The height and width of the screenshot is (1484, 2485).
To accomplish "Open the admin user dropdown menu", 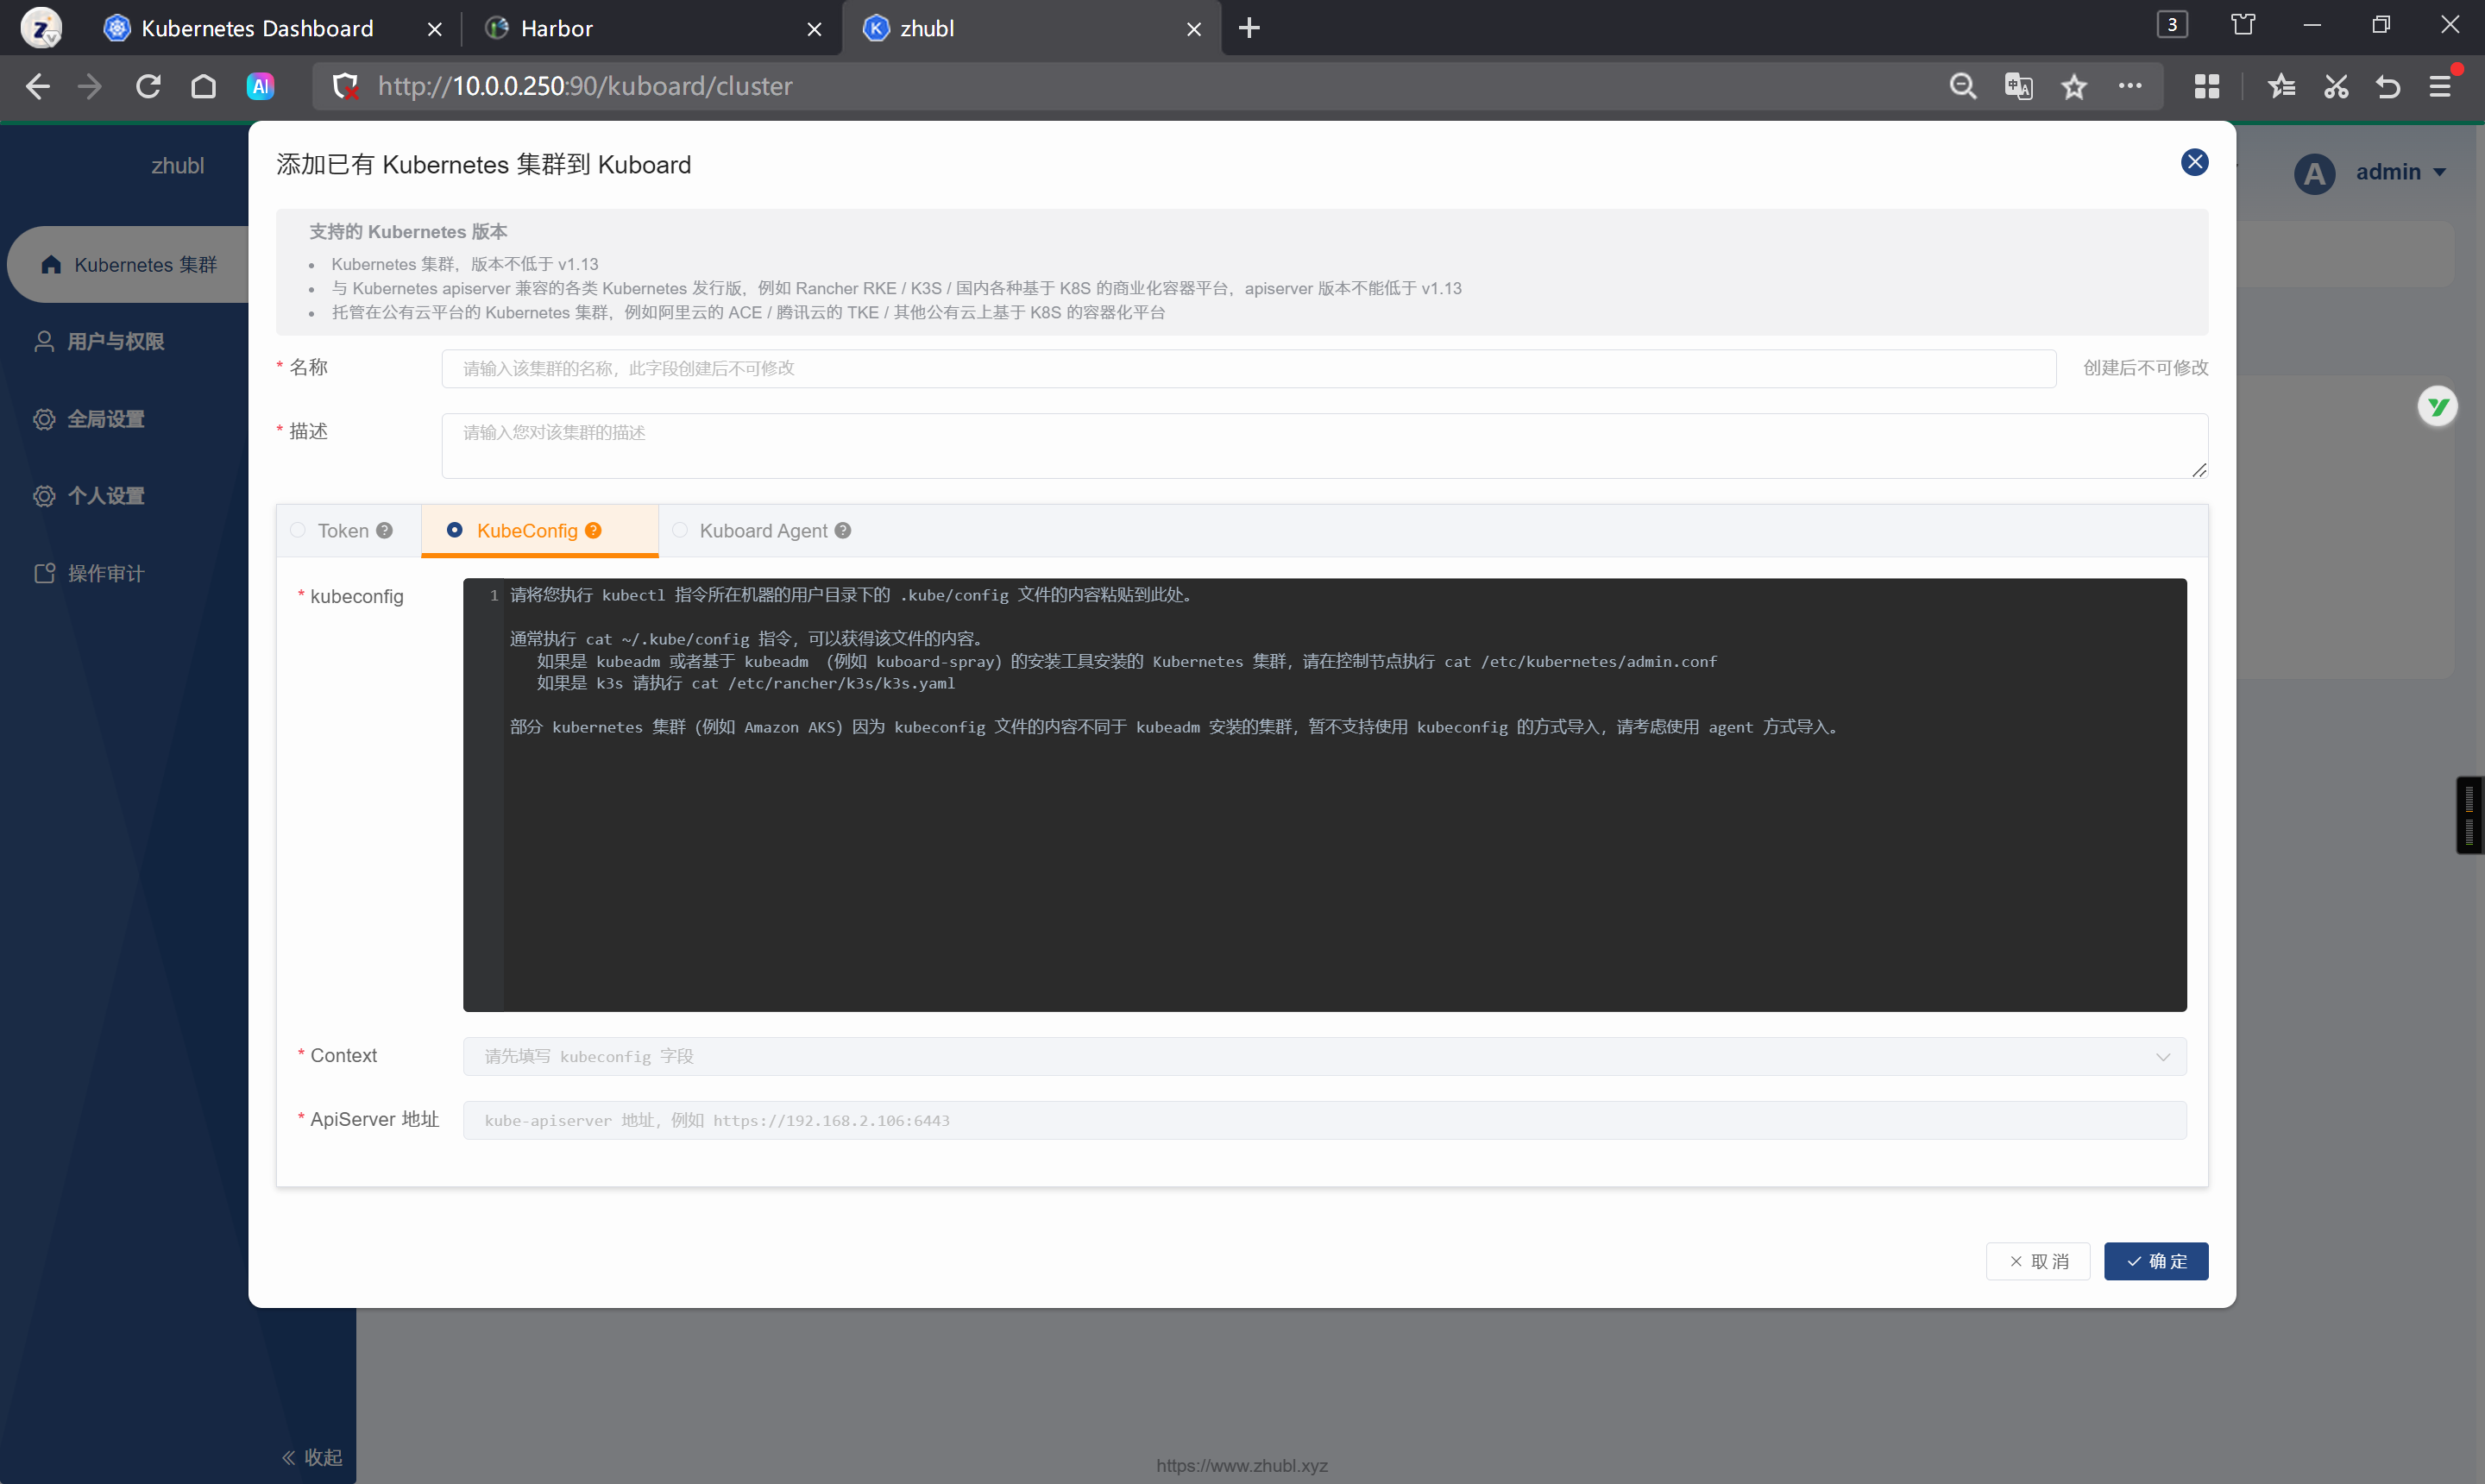I will tap(2400, 172).
